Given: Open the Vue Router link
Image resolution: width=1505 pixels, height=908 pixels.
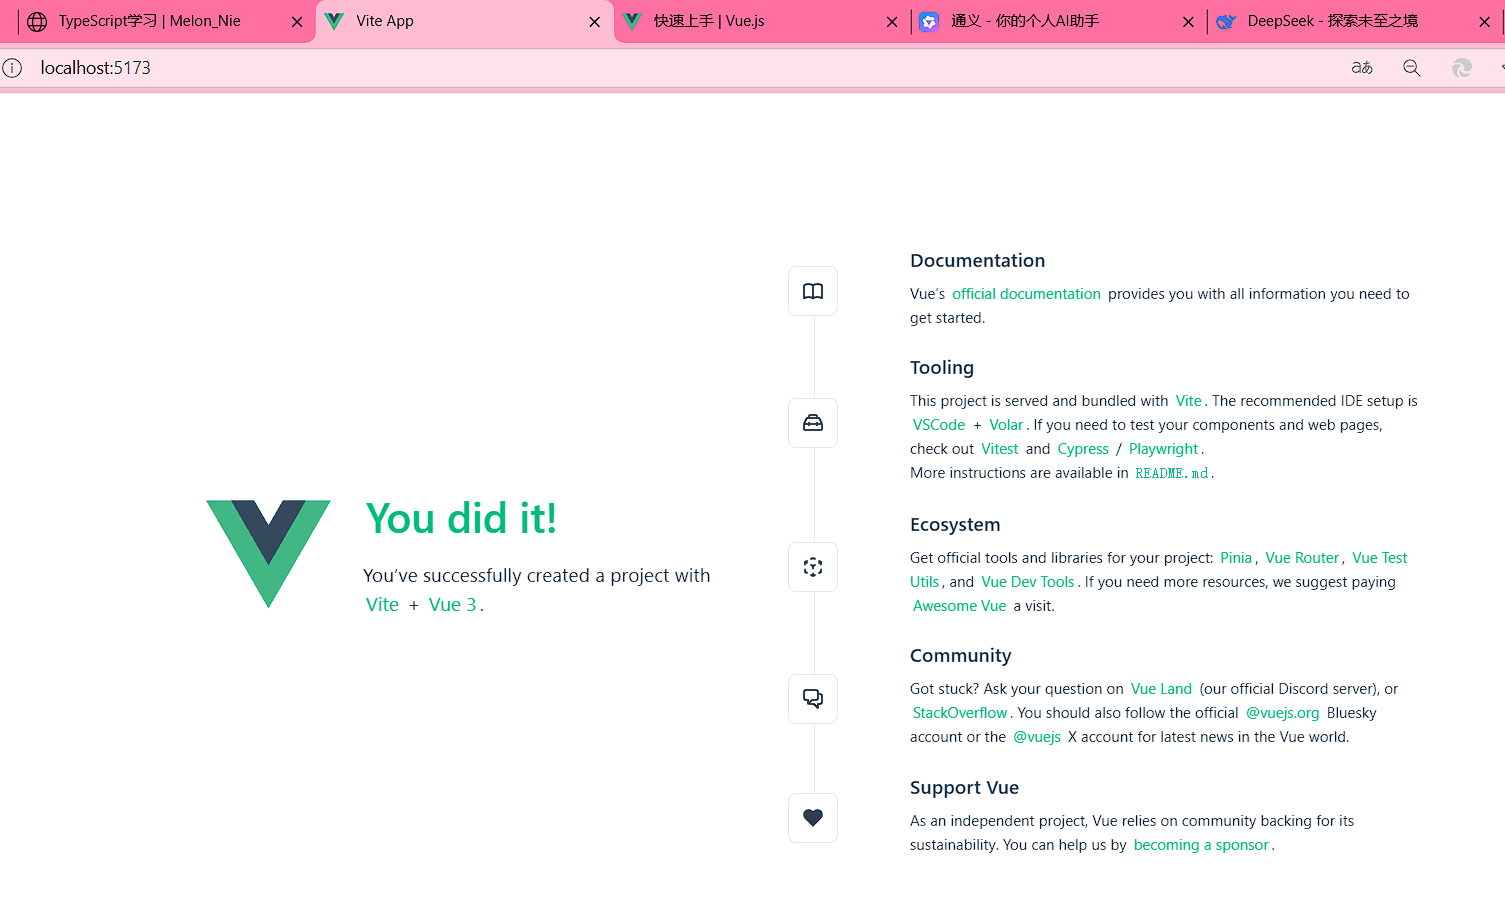Looking at the screenshot, I should pyautogui.click(x=1302, y=558).
